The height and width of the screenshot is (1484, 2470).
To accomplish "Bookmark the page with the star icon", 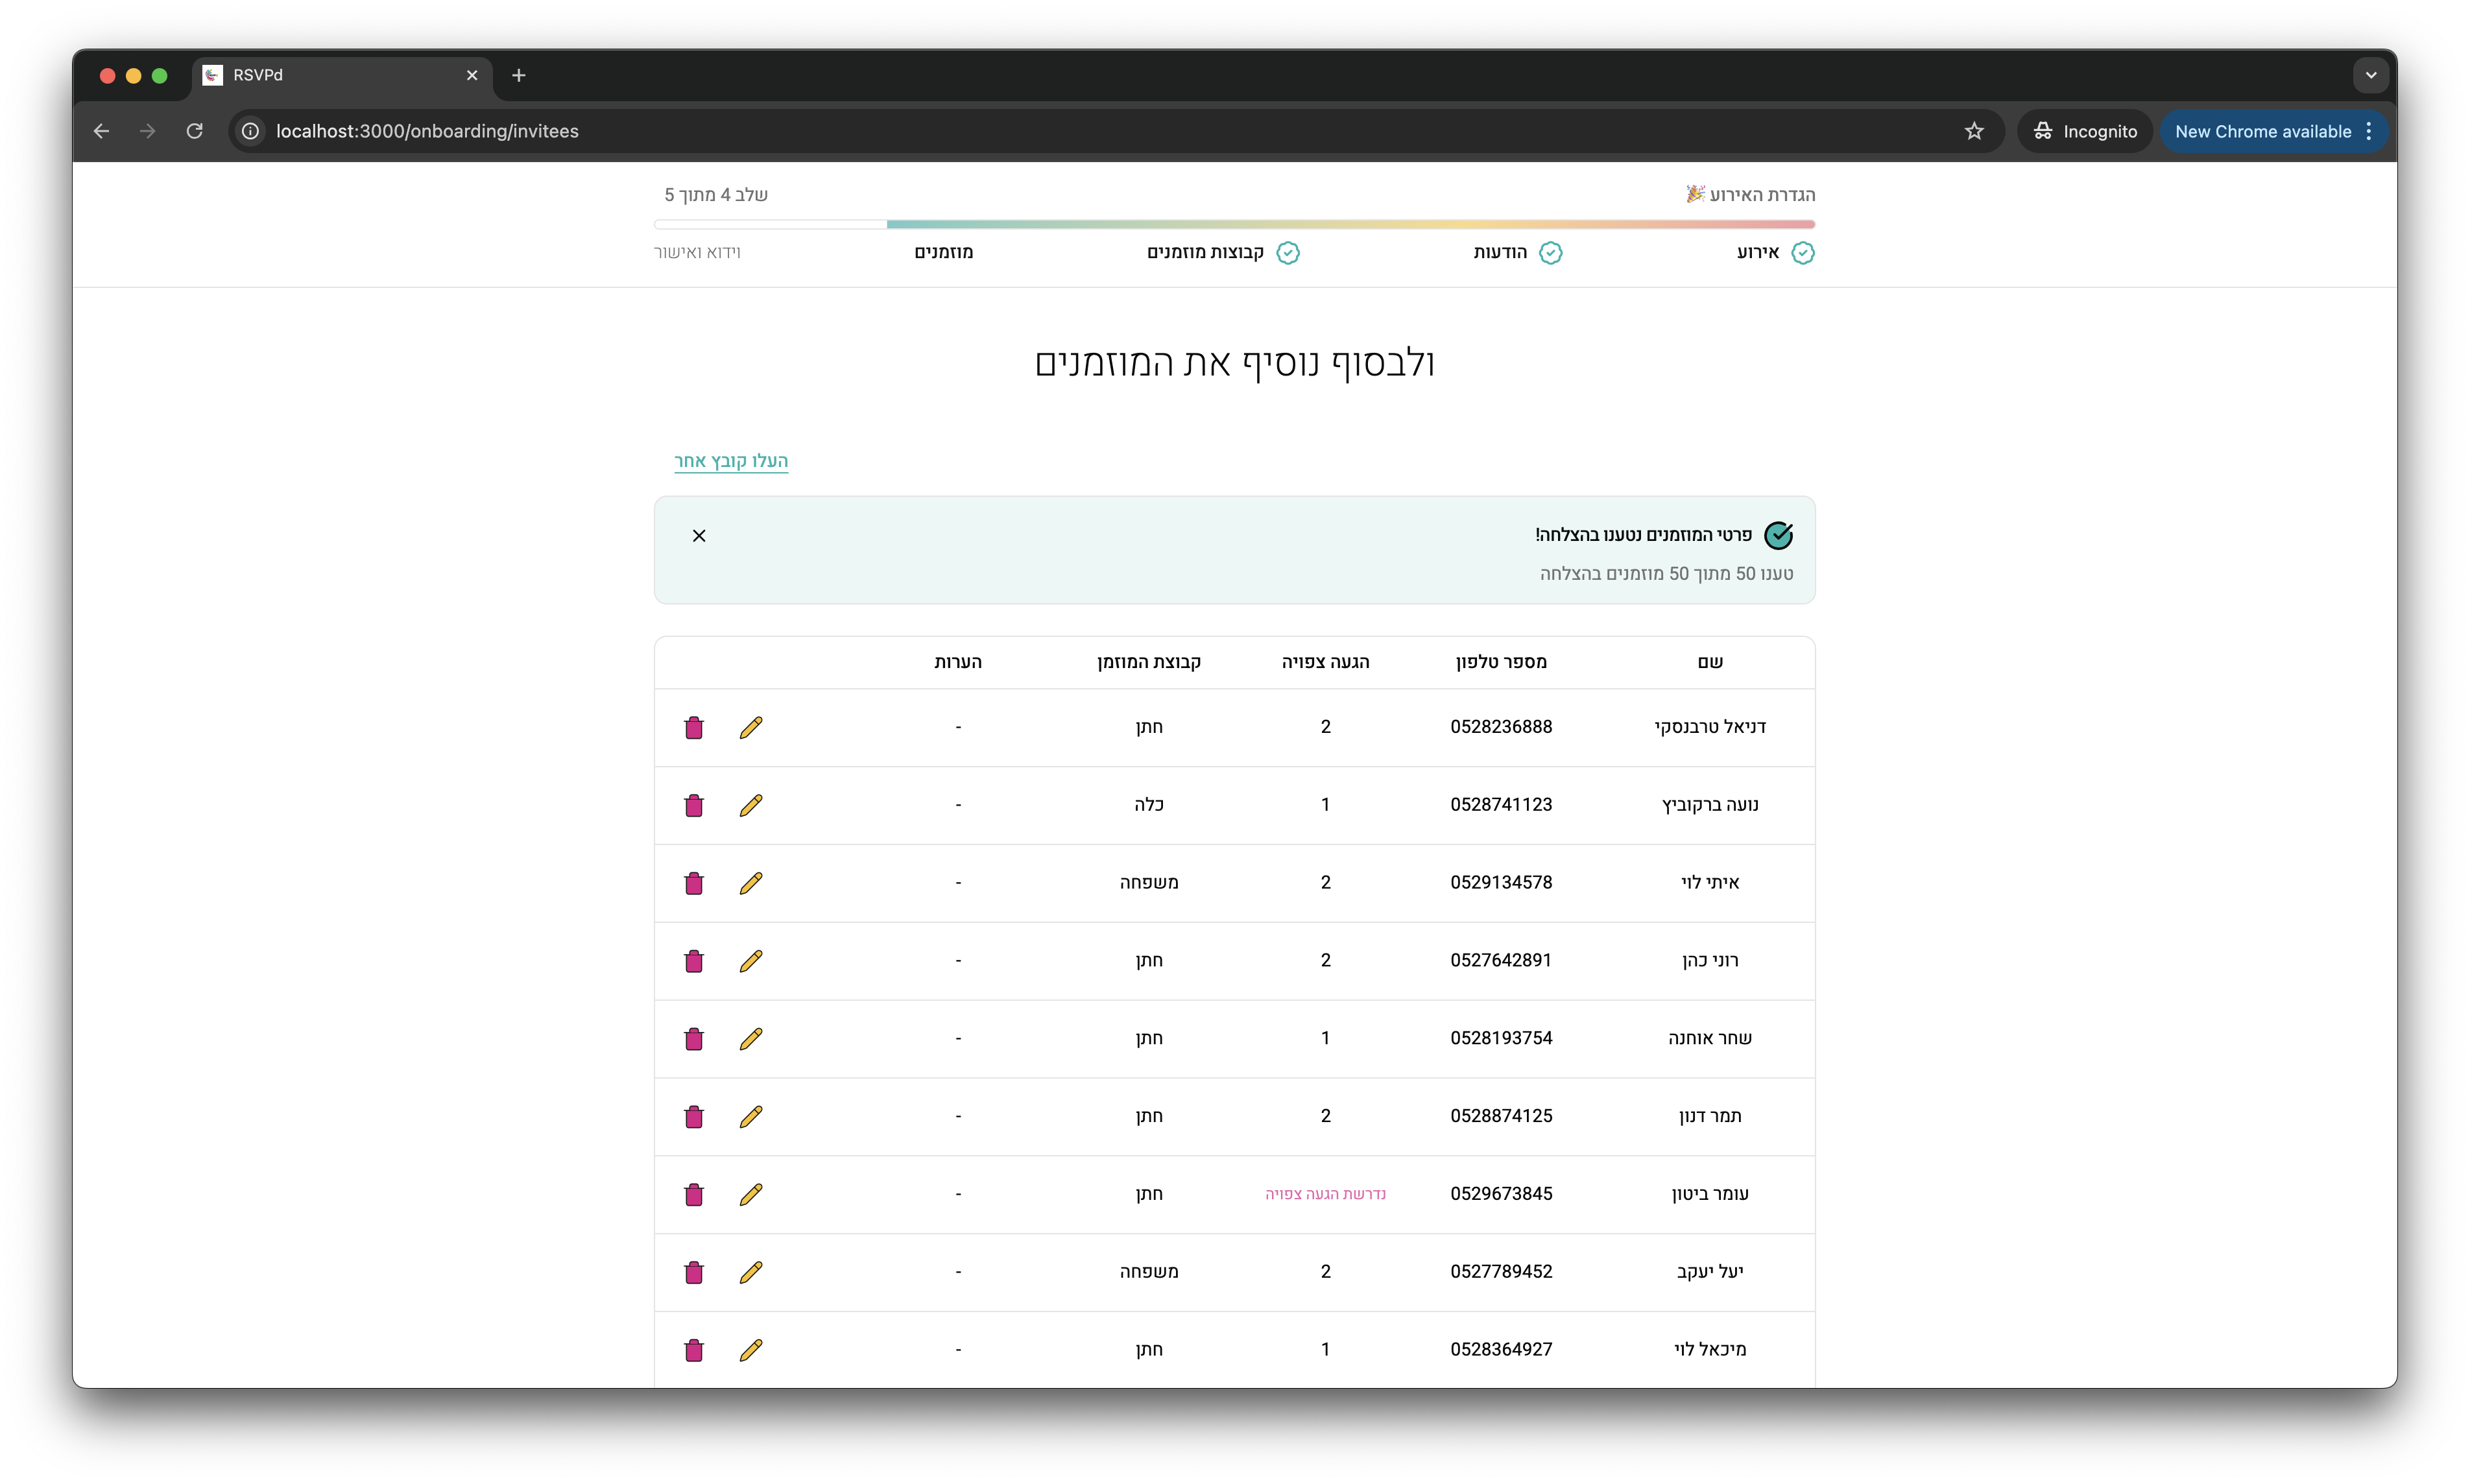I will pyautogui.click(x=1974, y=131).
